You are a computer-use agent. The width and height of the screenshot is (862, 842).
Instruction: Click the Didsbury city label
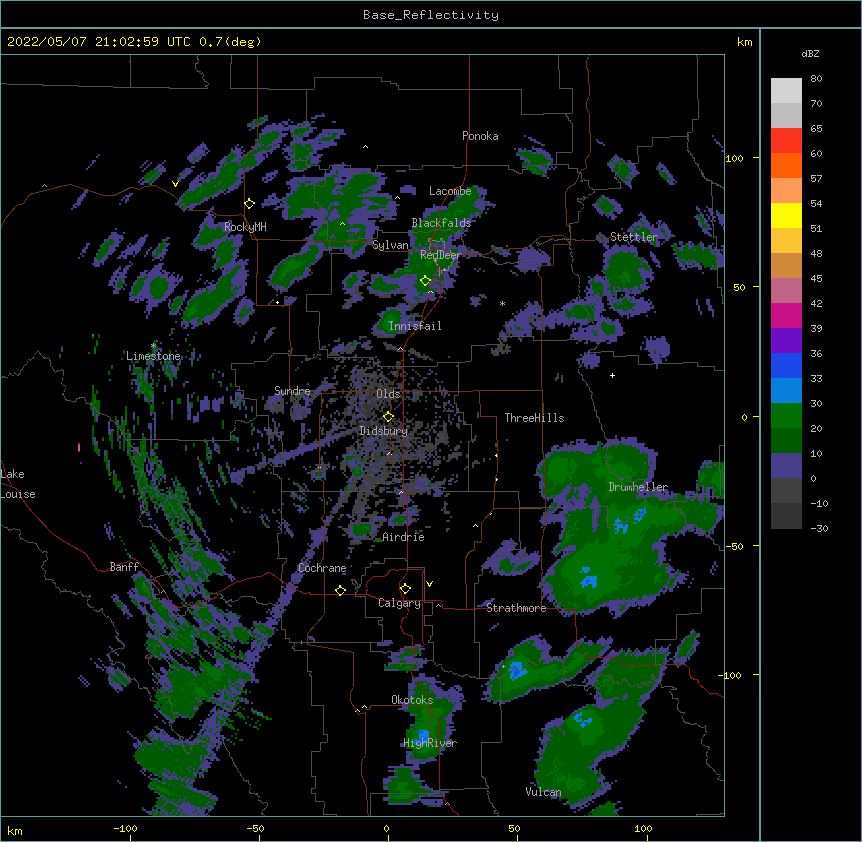click(384, 431)
